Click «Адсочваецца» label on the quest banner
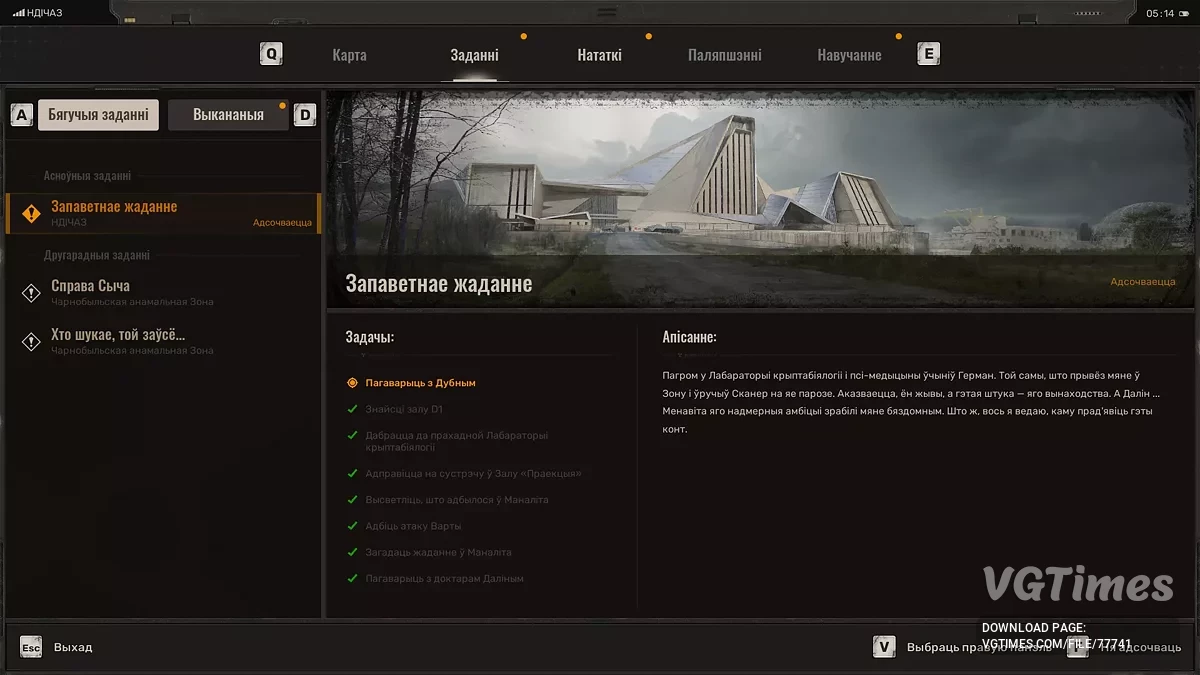 [1143, 282]
